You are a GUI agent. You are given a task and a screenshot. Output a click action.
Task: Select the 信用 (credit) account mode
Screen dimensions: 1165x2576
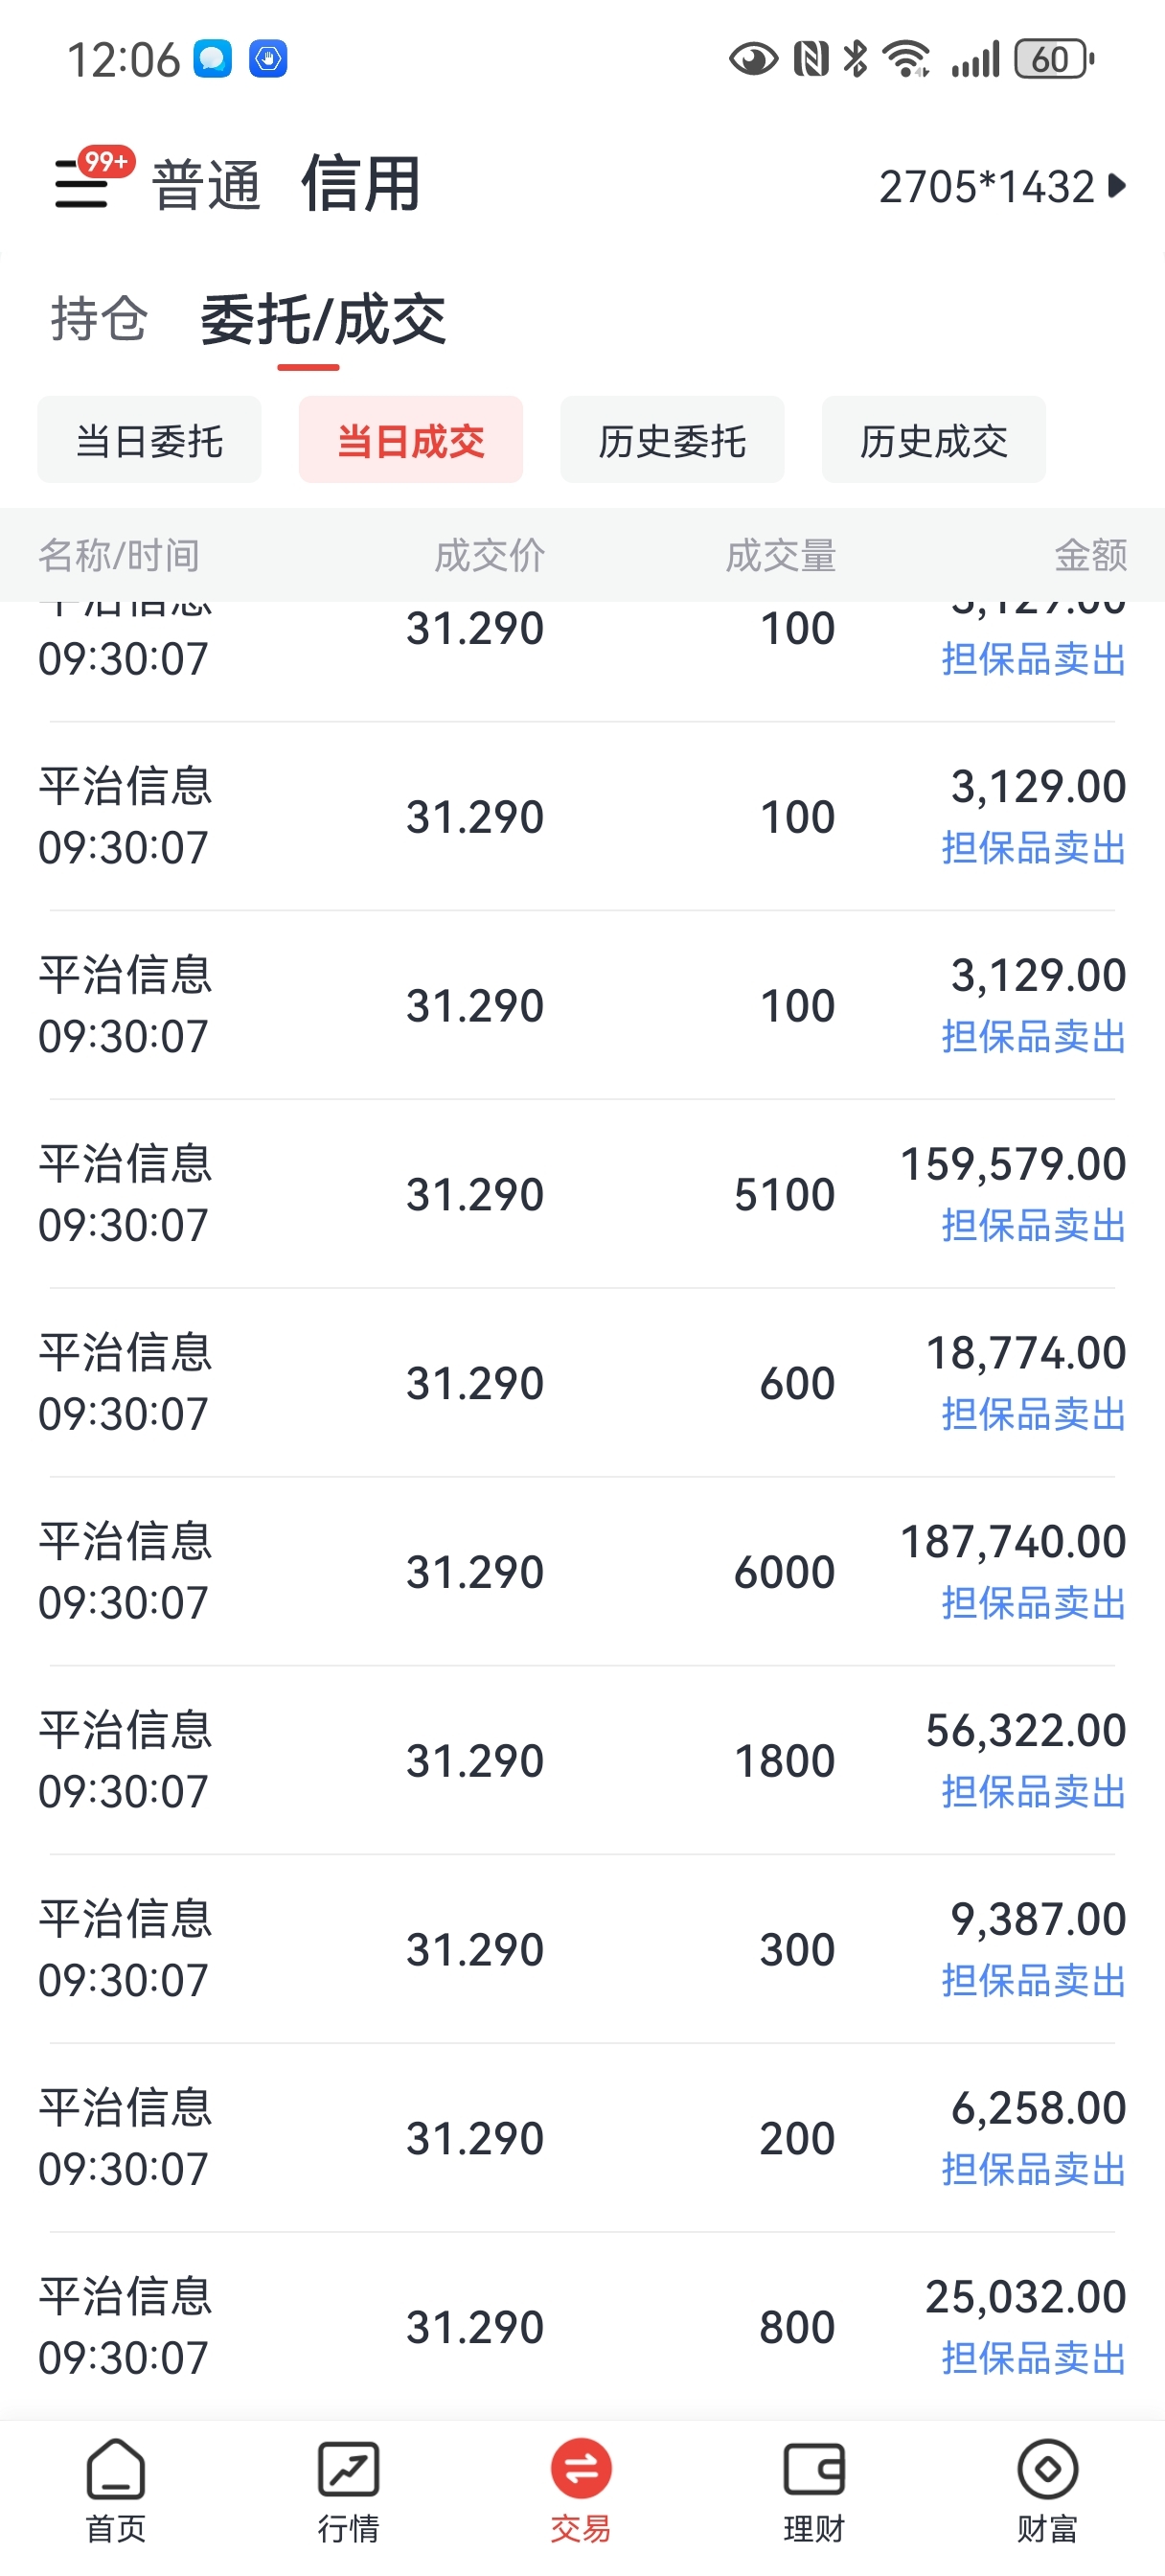click(x=360, y=184)
